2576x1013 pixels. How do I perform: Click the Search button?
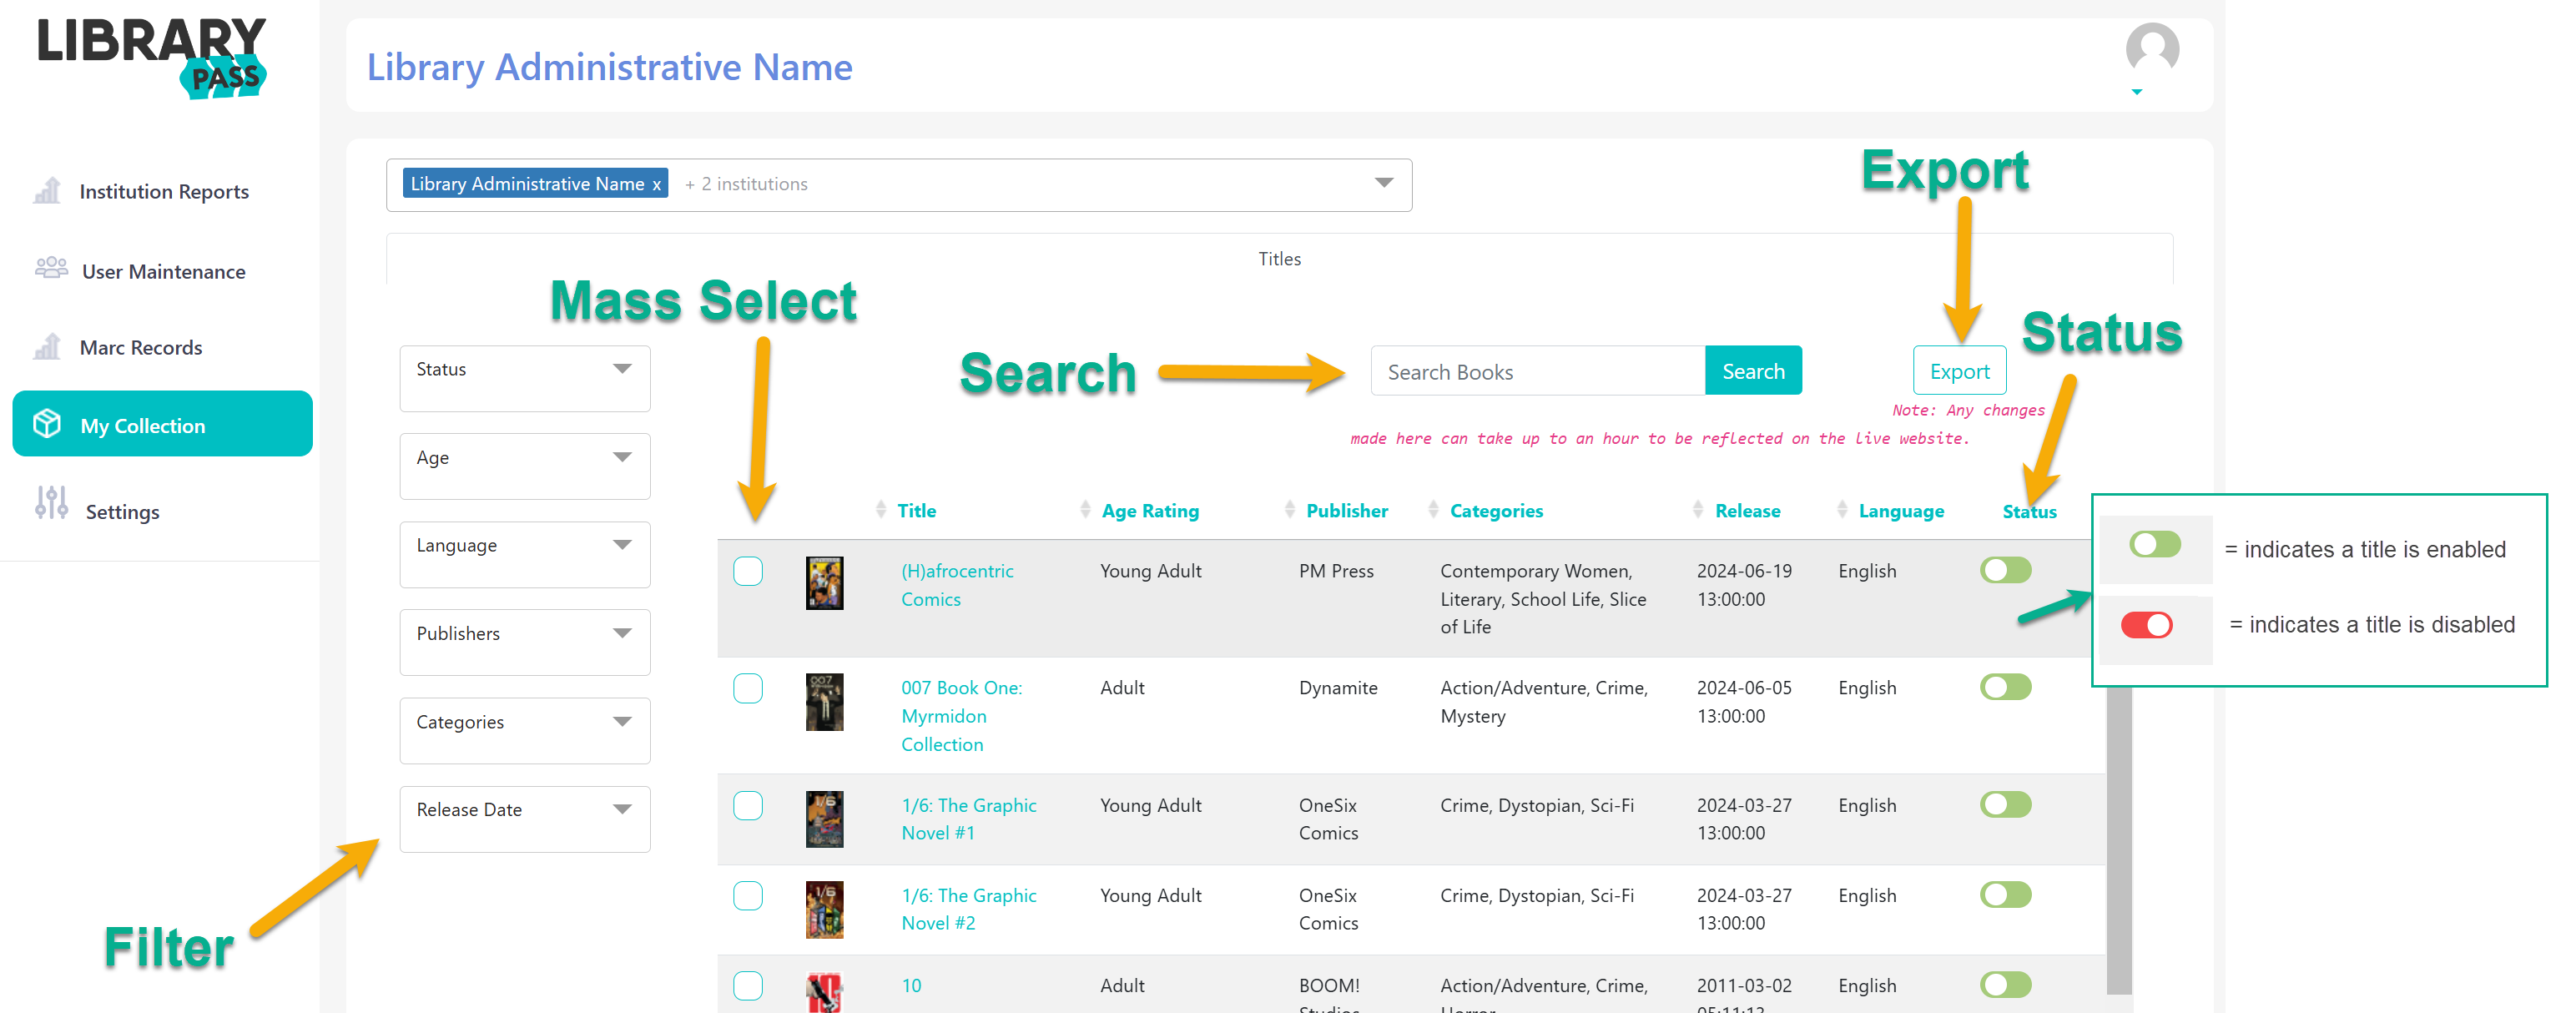(x=1752, y=371)
